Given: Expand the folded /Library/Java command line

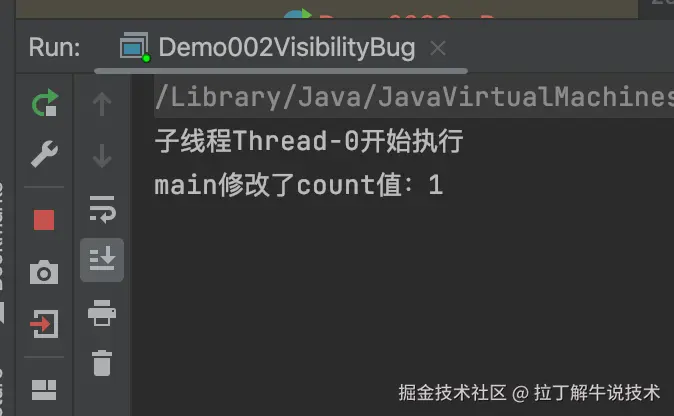Looking at the screenshot, I should tap(414, 96).
